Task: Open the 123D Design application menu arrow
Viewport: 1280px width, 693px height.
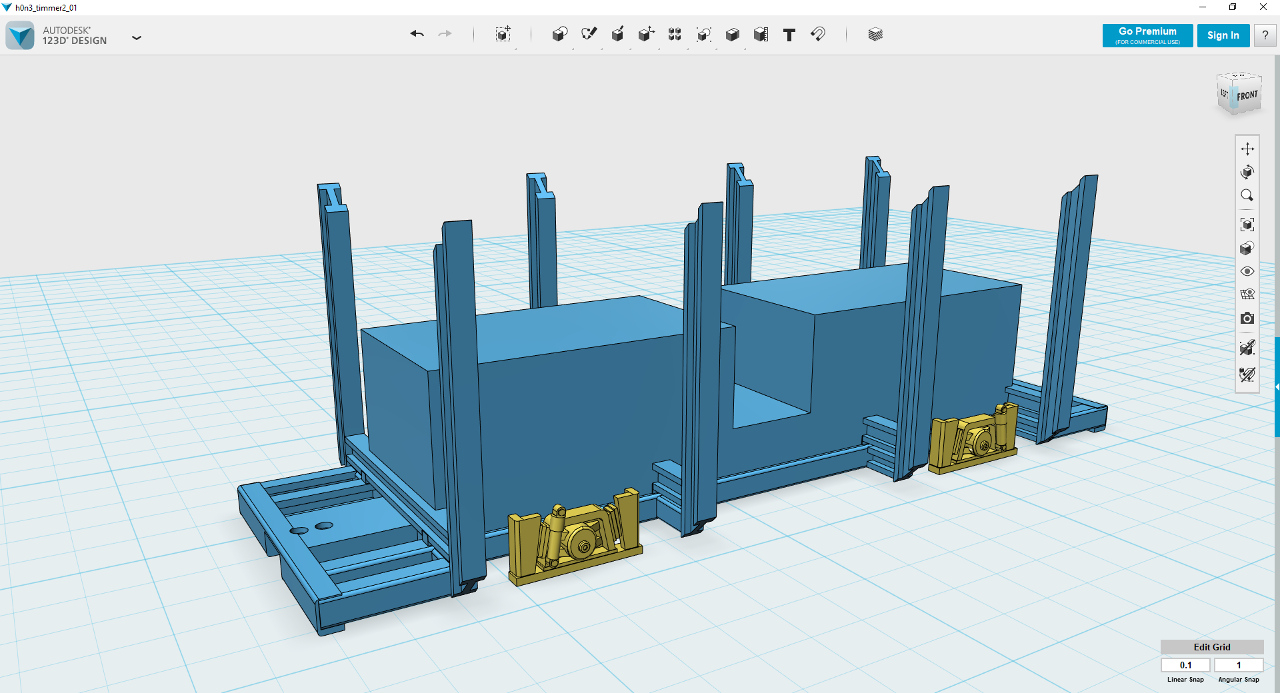Action: pos(136,38)
